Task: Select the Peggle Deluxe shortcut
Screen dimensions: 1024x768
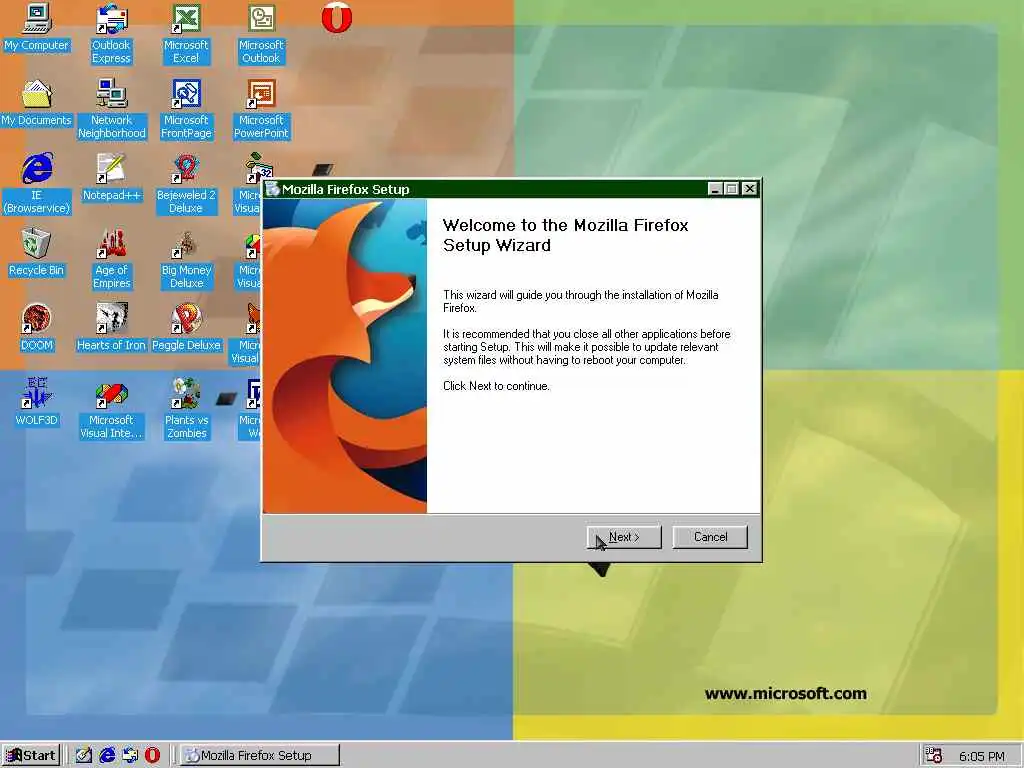Action: [186, 328]
